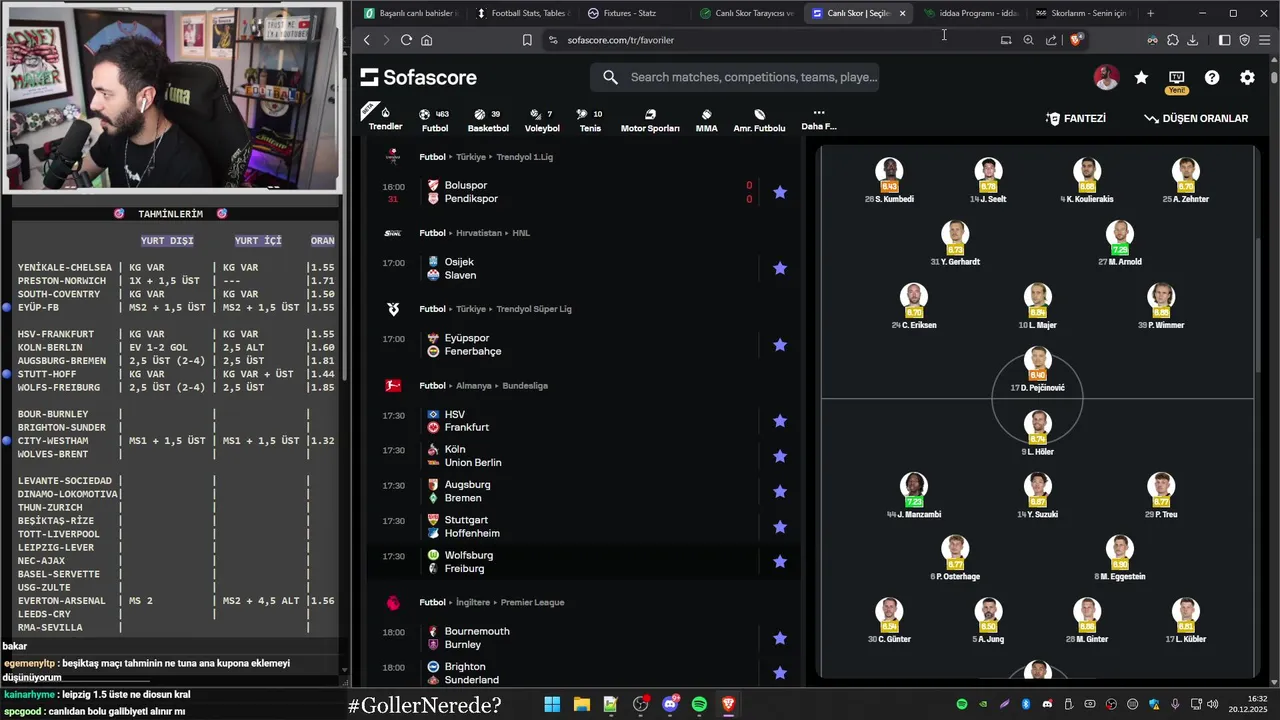Toggle favorite star for Augsburg-Bremen match
The height and width of the screenshot is (720, 1280).
780,491
